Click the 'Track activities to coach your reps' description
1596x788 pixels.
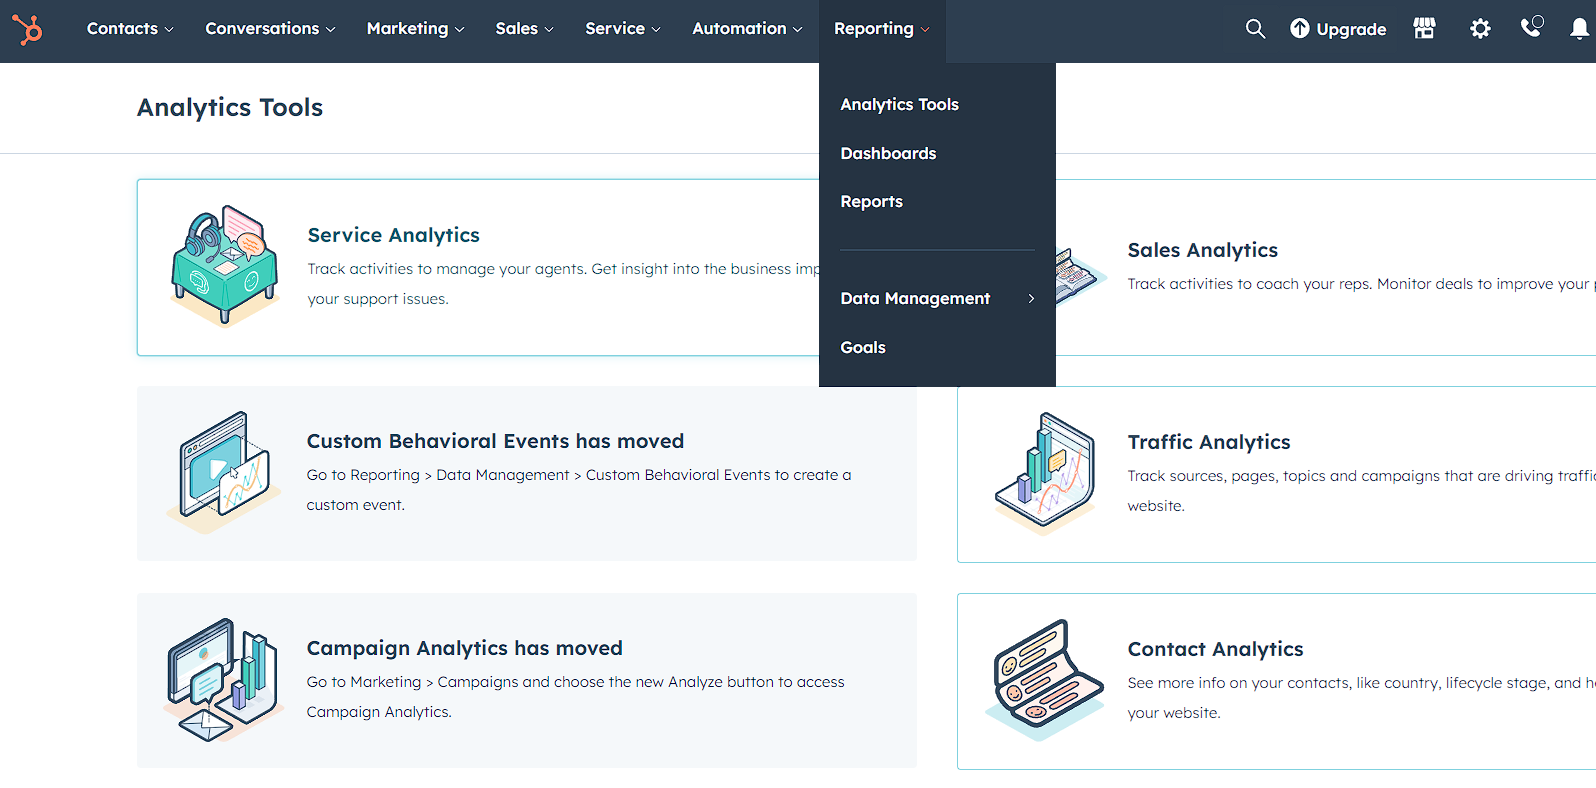point(1361,284)
